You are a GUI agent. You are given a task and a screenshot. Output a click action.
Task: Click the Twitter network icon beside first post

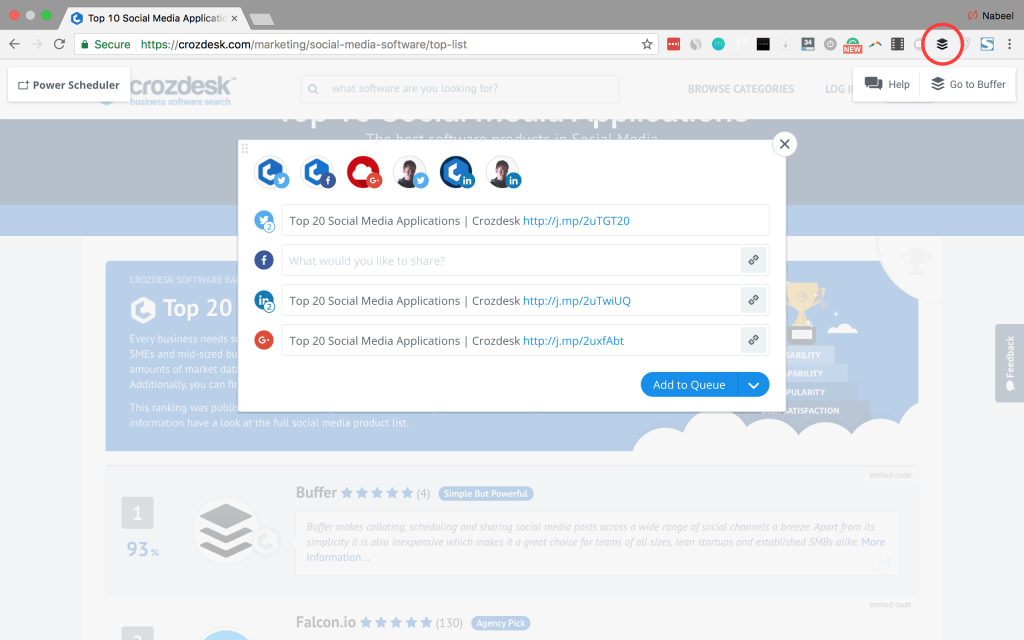[264, 221]
